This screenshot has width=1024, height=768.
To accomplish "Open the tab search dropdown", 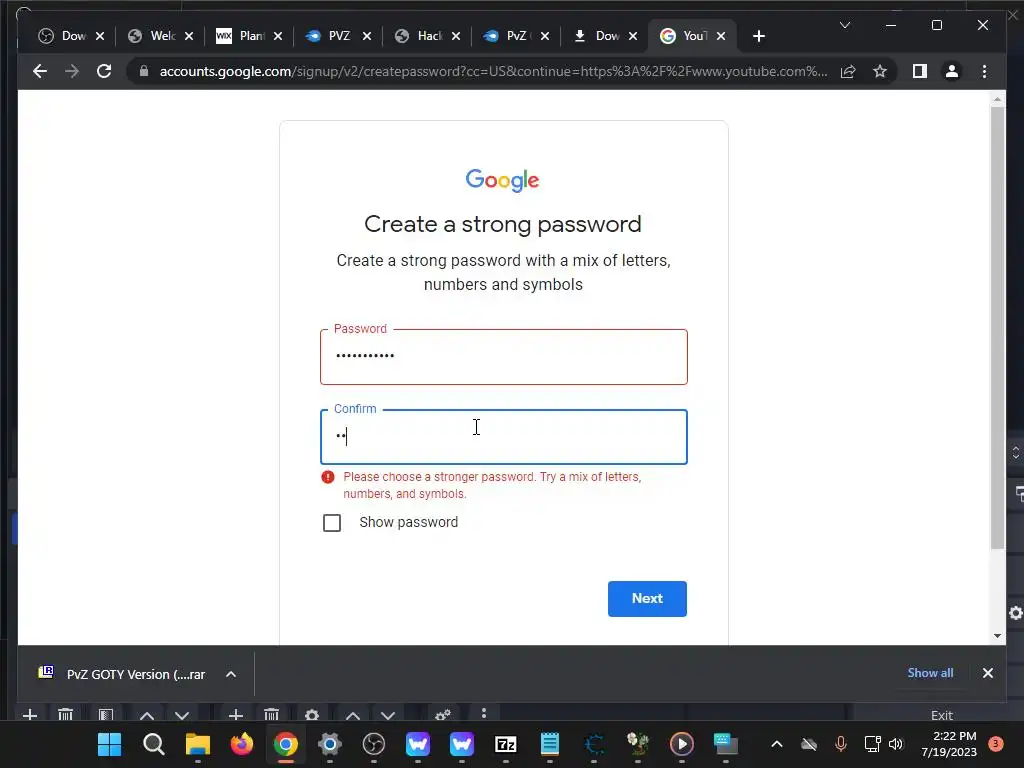I will point(844,25).
